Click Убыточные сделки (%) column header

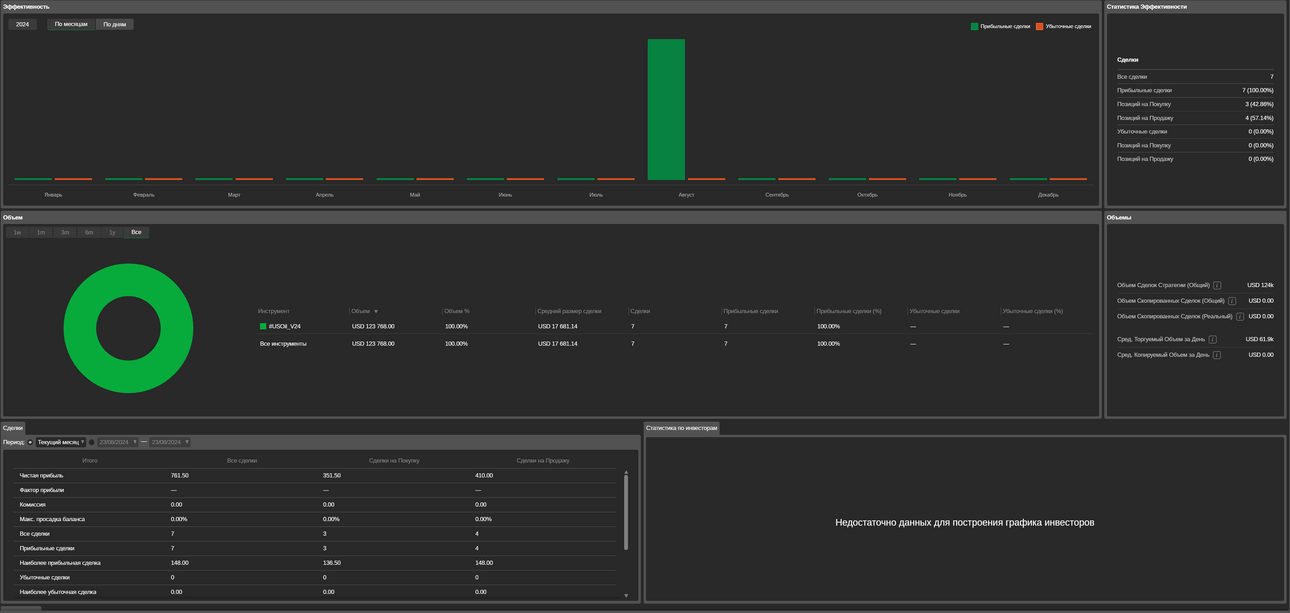click(x=1033, y=311)
